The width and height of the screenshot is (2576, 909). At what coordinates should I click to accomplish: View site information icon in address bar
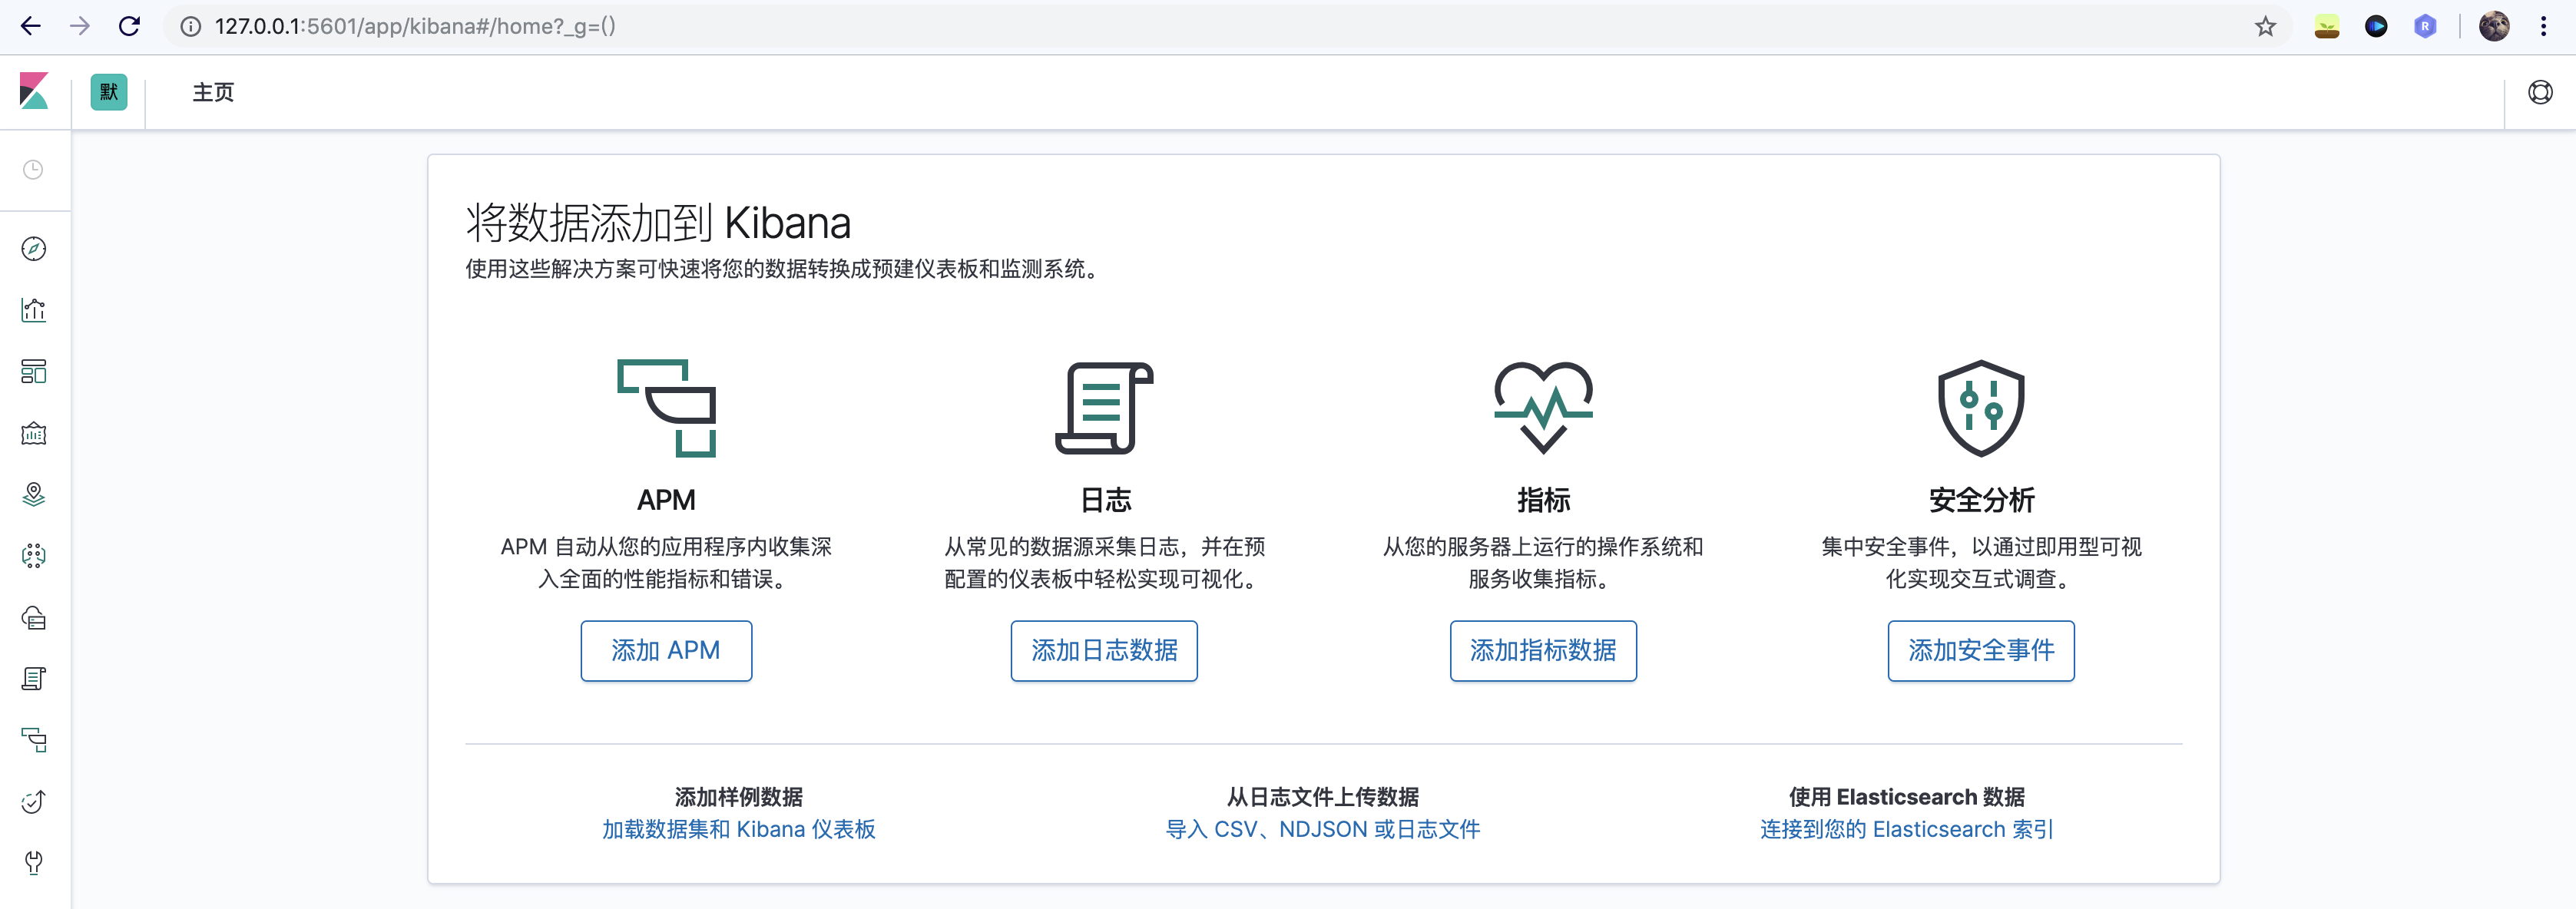190,26
